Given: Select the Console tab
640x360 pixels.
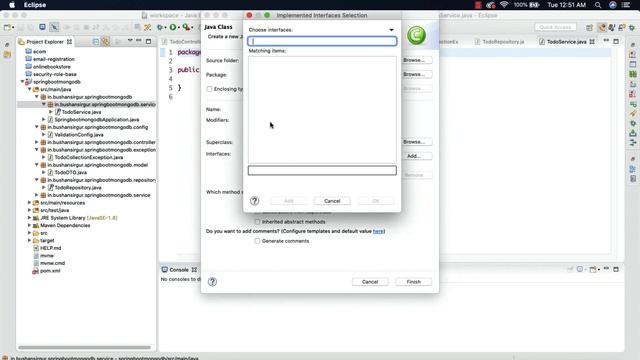Looking at the screenshot, I should (179, 270).
